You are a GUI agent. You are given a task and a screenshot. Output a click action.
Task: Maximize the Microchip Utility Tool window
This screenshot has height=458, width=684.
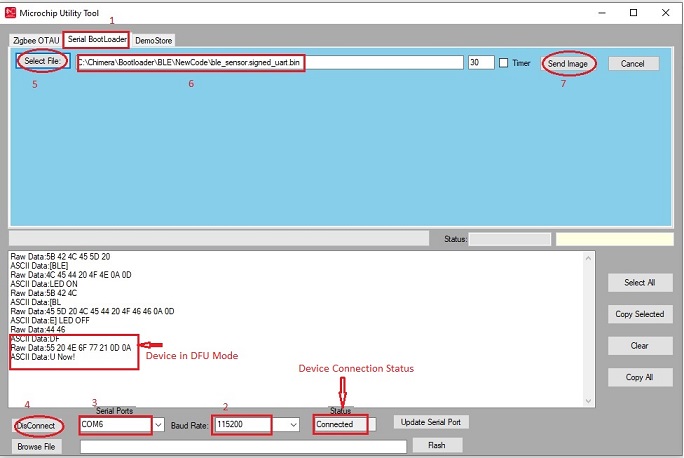coord(633,13)
